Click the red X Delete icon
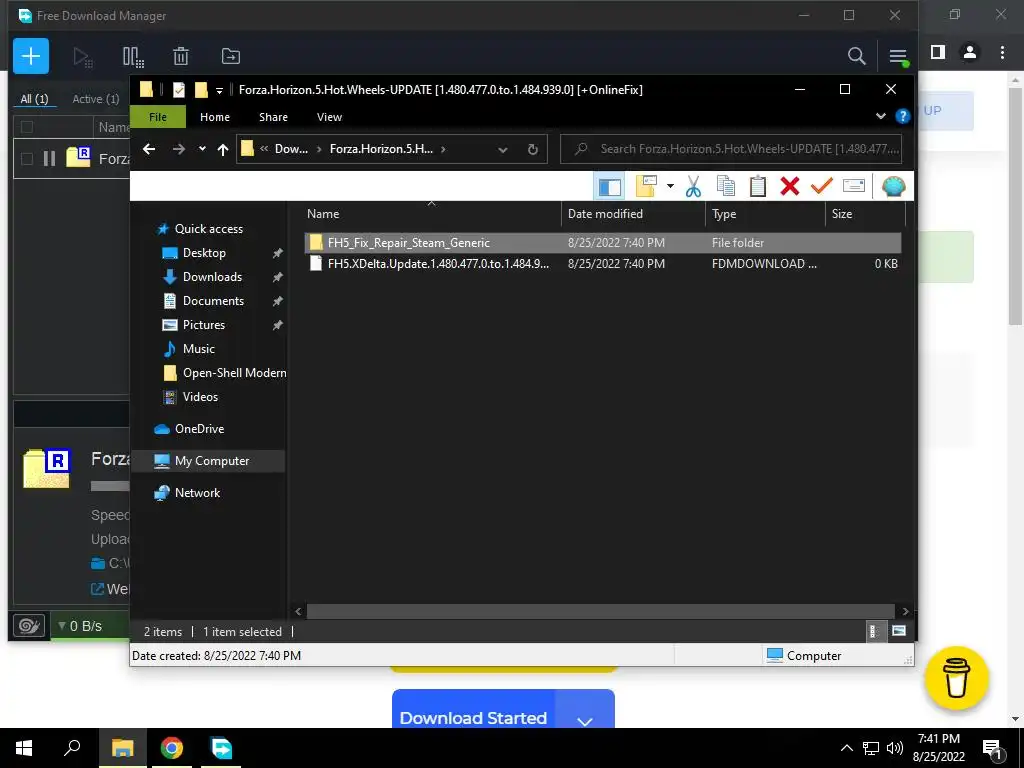The height and width of the screenshot is (768, 1024). point(790,186)
